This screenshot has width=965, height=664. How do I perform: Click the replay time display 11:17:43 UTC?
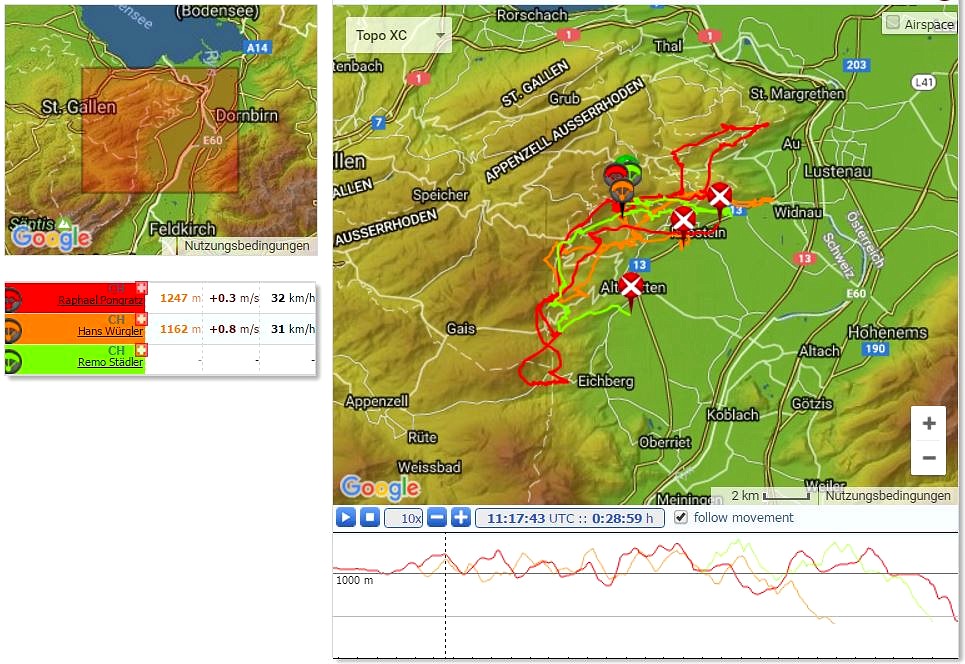coord(570,518)
